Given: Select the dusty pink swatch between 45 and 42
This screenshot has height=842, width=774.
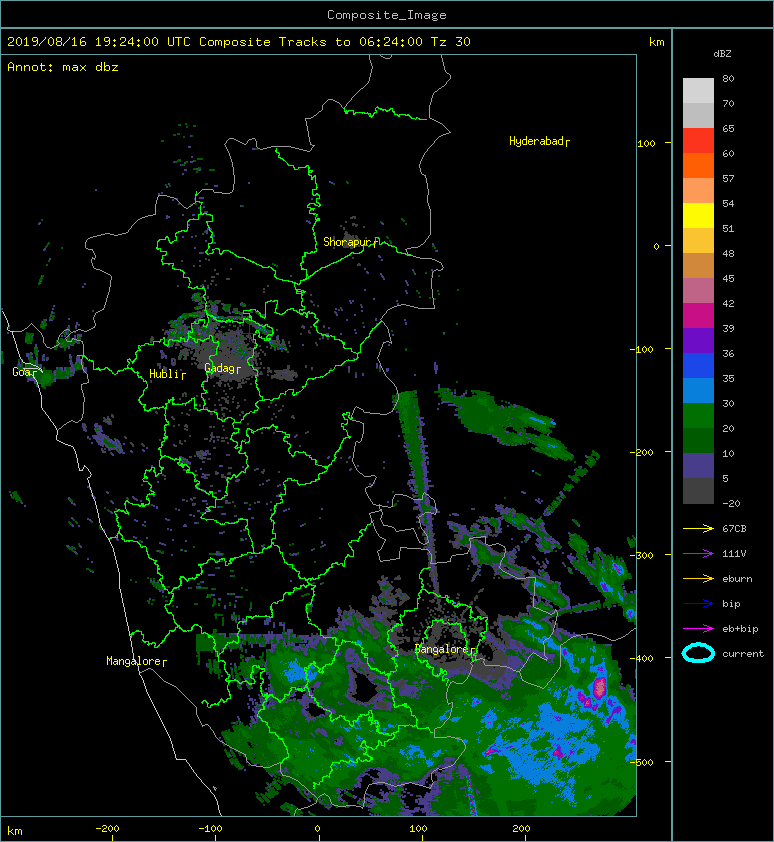Looking at the screenshot, I should (x=698, y=291).
